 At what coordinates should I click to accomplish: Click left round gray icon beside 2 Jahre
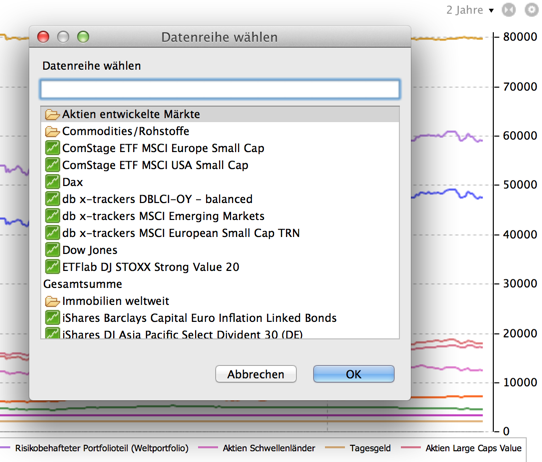tap(508, 10)
